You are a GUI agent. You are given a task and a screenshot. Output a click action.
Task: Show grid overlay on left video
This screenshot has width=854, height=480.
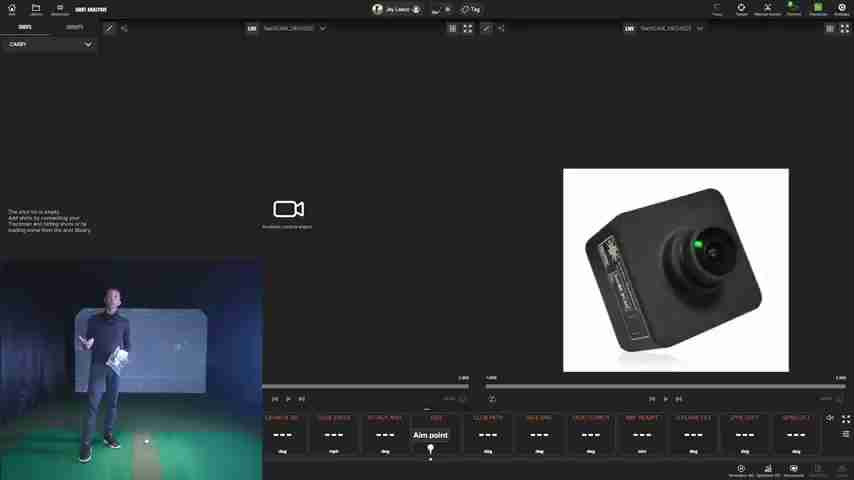tap(453, 28)
